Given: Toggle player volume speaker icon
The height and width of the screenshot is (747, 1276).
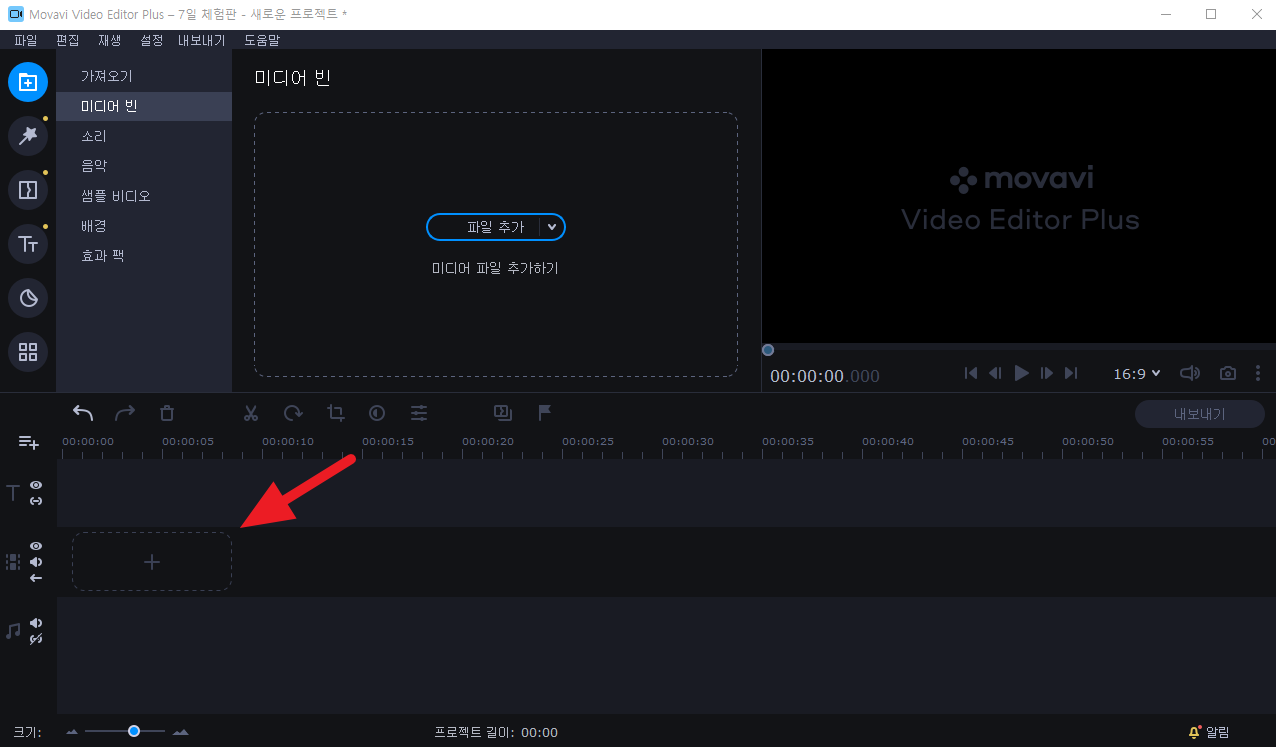Looking at the screenshot, I should pos(1190,373).
